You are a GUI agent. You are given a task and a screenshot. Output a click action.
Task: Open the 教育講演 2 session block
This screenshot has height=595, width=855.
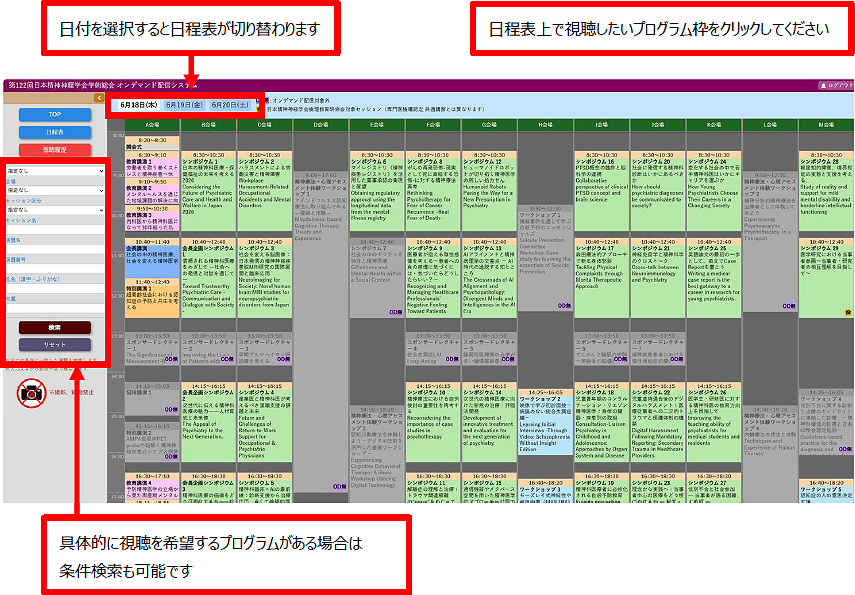(x=152, y=191)
